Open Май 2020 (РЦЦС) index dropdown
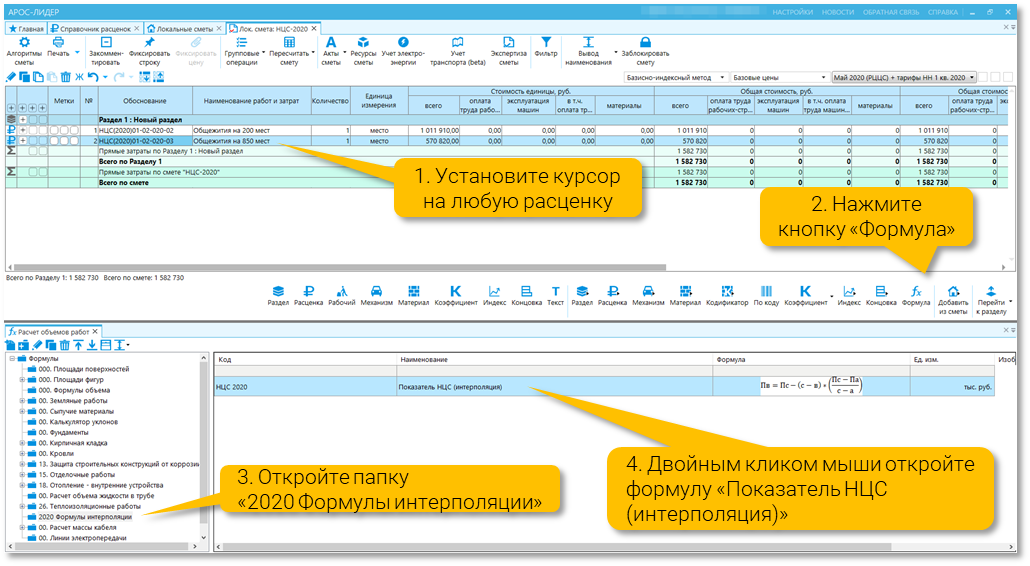The image size is (1030, 566). pos(904,77)
